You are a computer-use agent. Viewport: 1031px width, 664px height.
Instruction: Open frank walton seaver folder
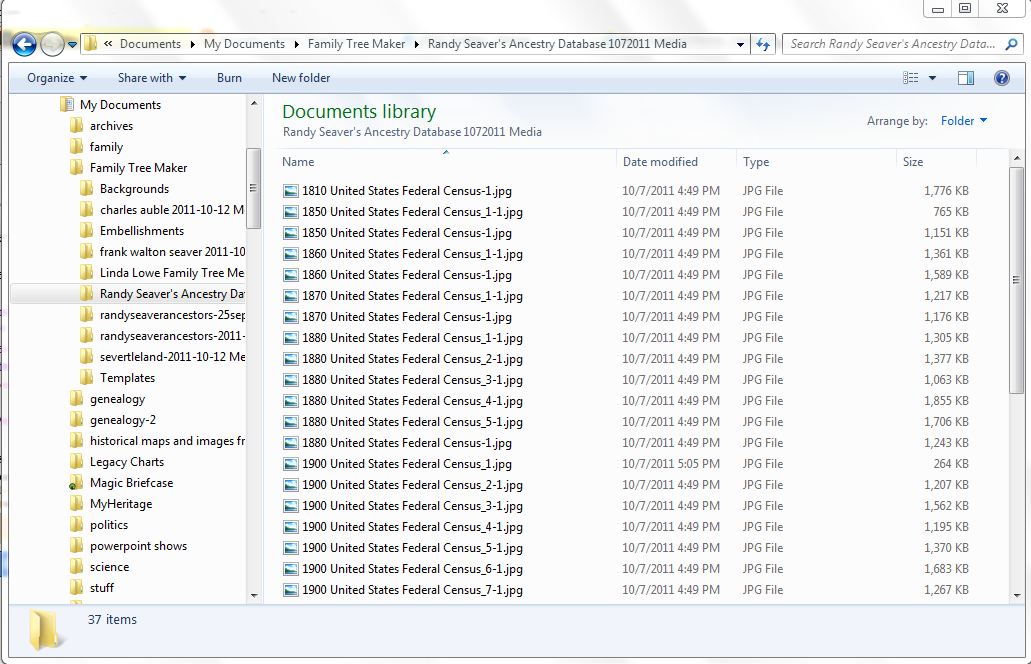point(172,252)
